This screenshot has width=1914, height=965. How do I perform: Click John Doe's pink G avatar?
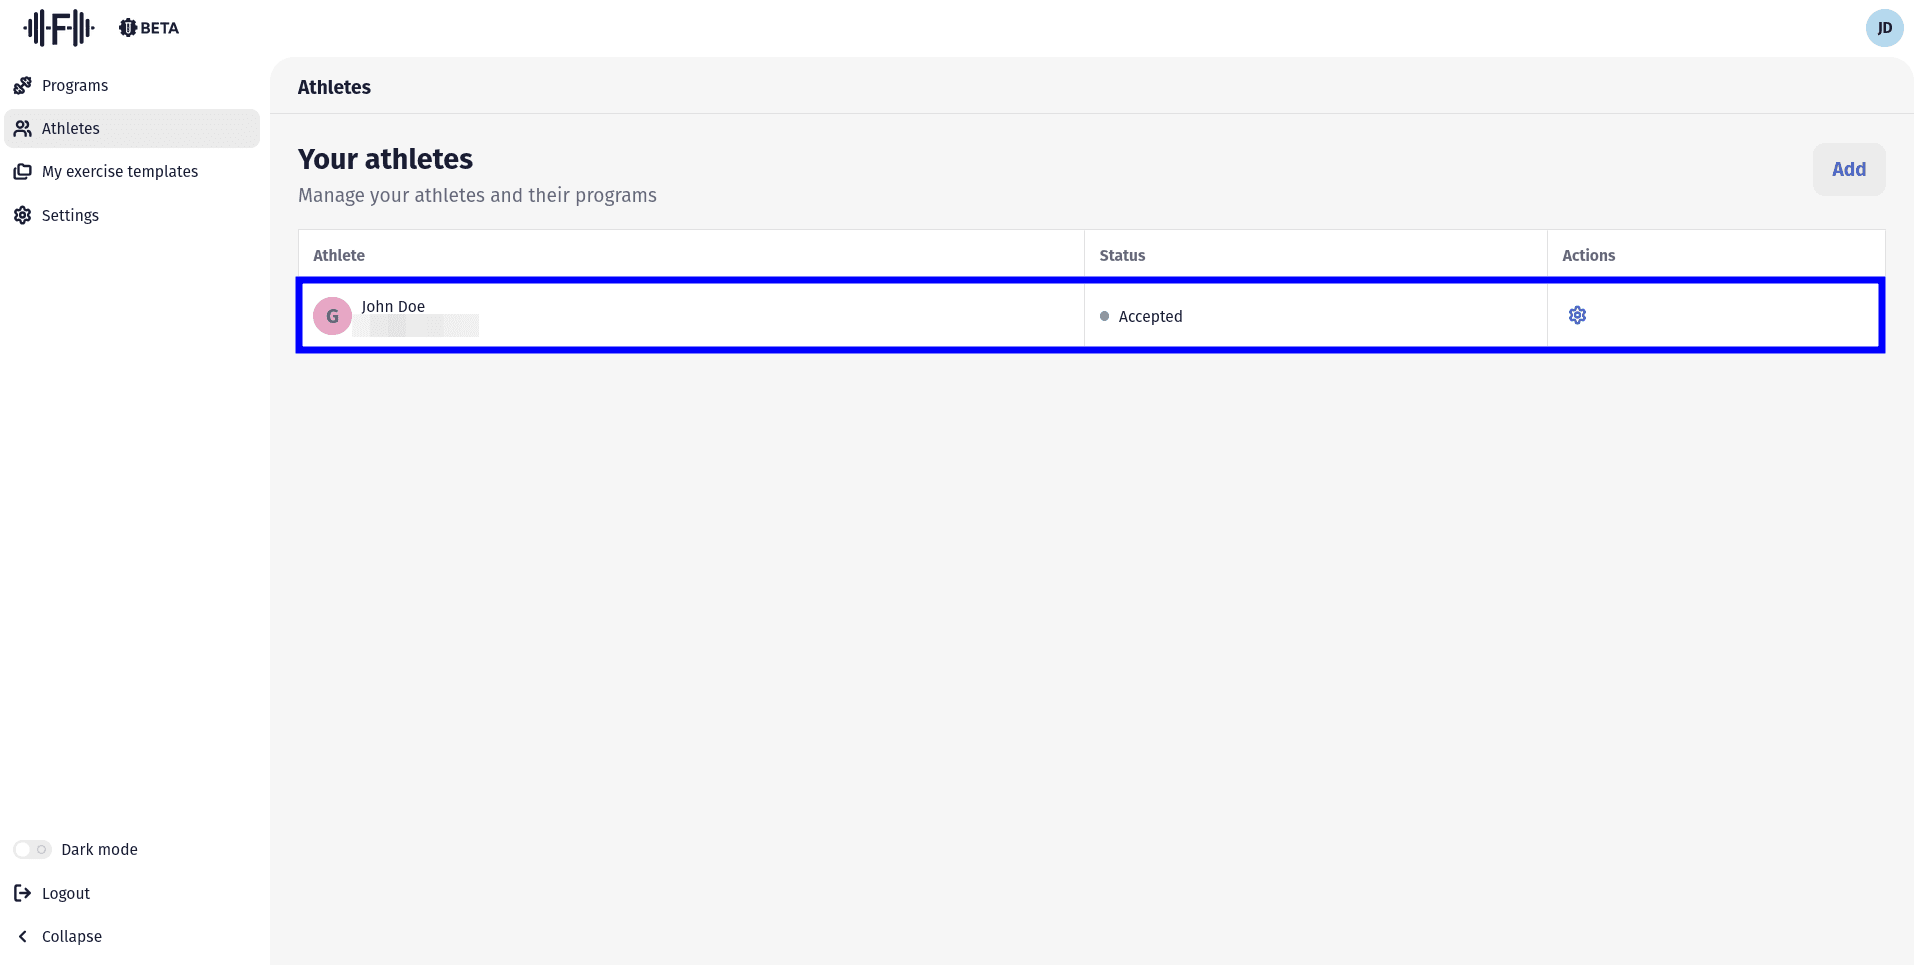pyautogui.click(x=332, y=316)
